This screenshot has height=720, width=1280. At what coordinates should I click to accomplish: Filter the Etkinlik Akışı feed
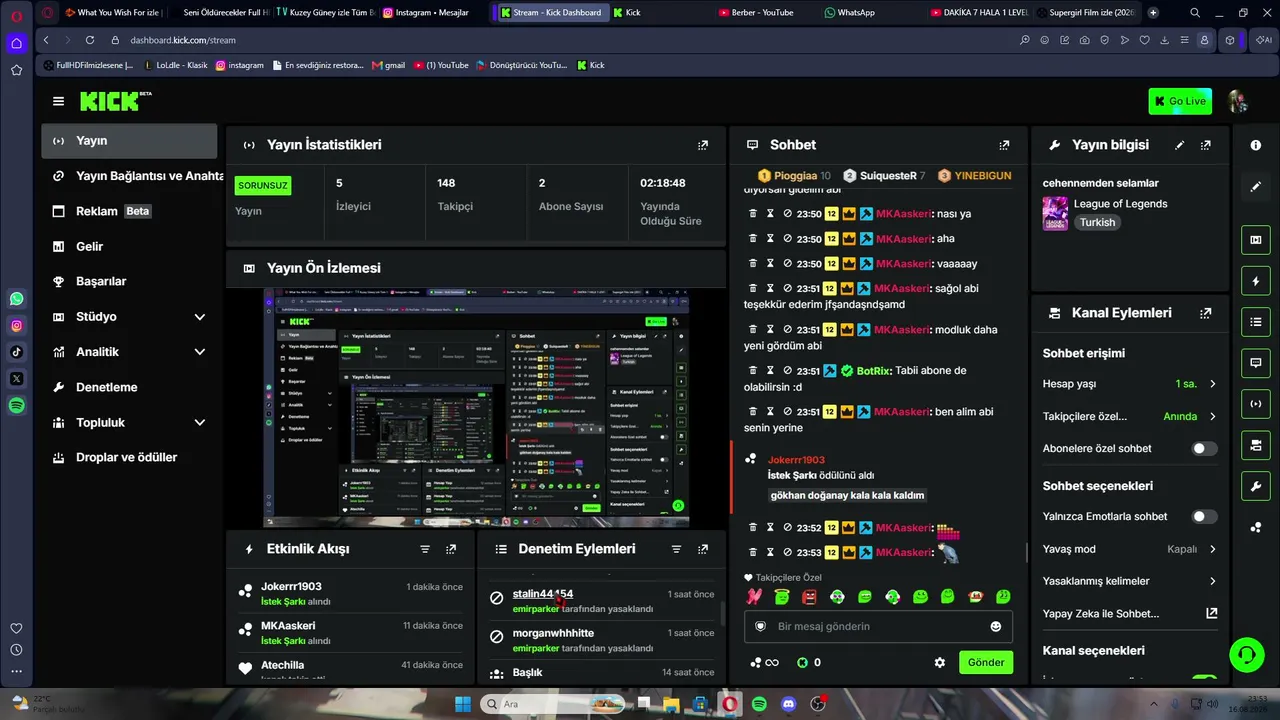(425, 549)
